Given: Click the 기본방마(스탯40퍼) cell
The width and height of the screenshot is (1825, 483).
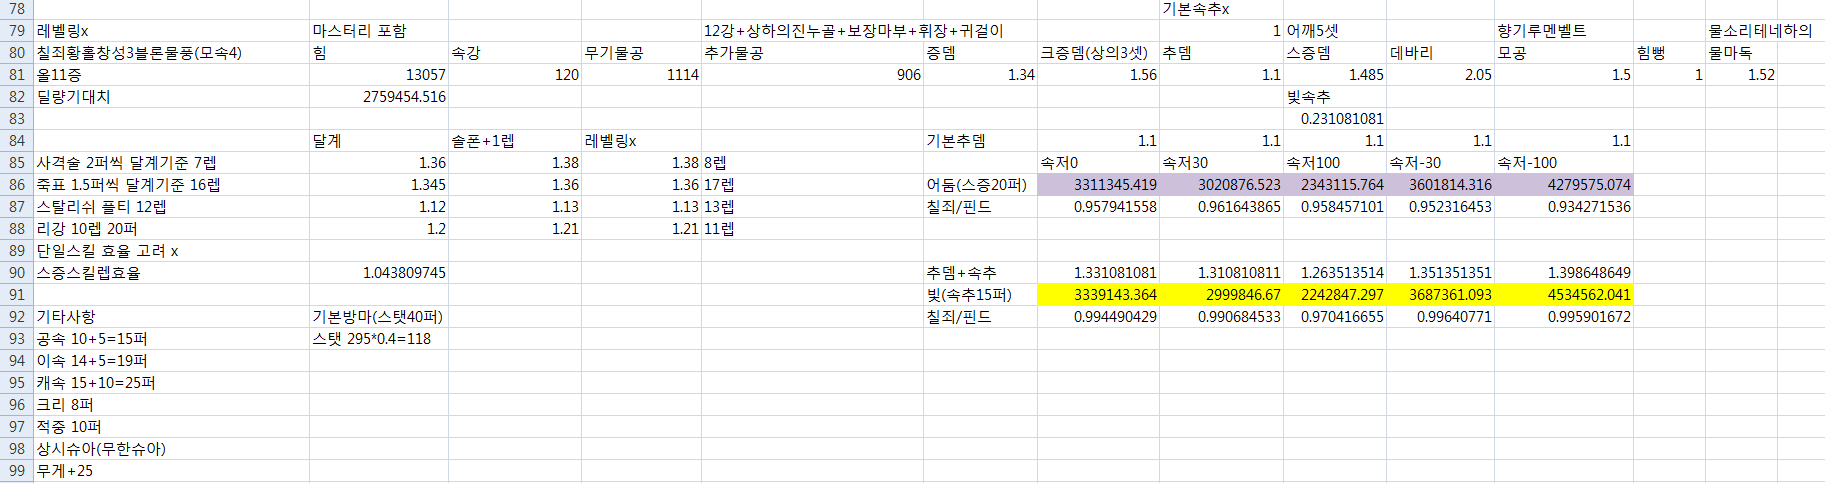Looking at the screenshot, I should 377,317.
